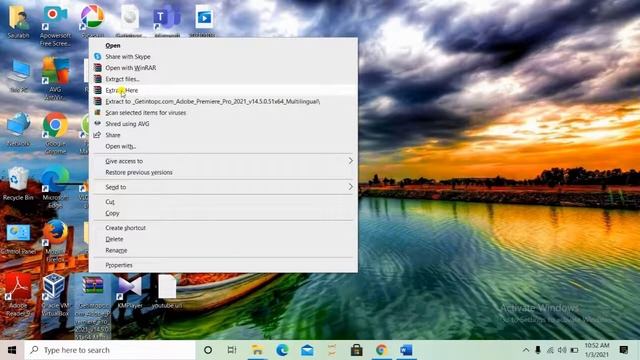Choose Extract to _Getintopc.com folder option
Viewport: 640px width, 360px height.
(223, 101)
